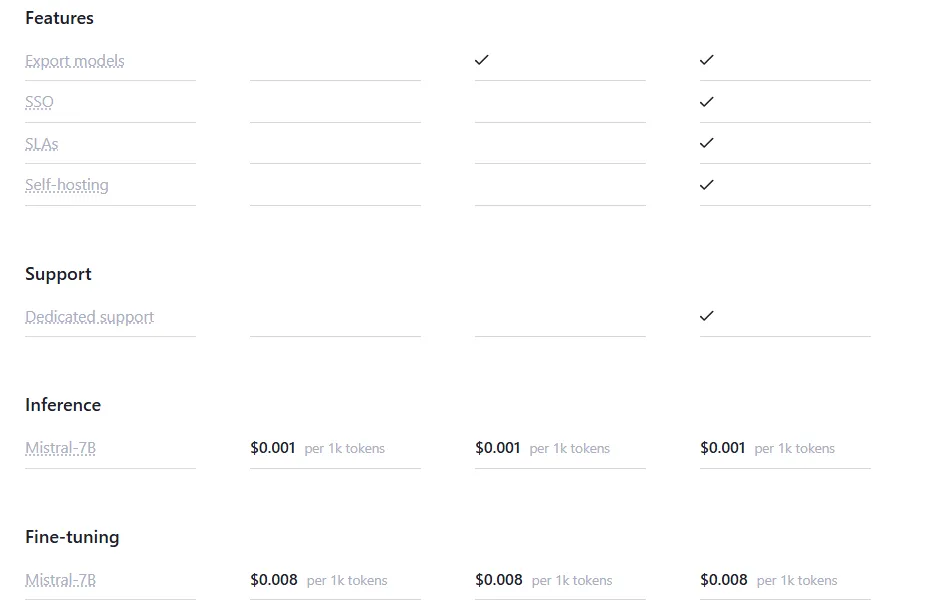Click the middle plan's $0.008 fine-tuning price

(499, 580)
